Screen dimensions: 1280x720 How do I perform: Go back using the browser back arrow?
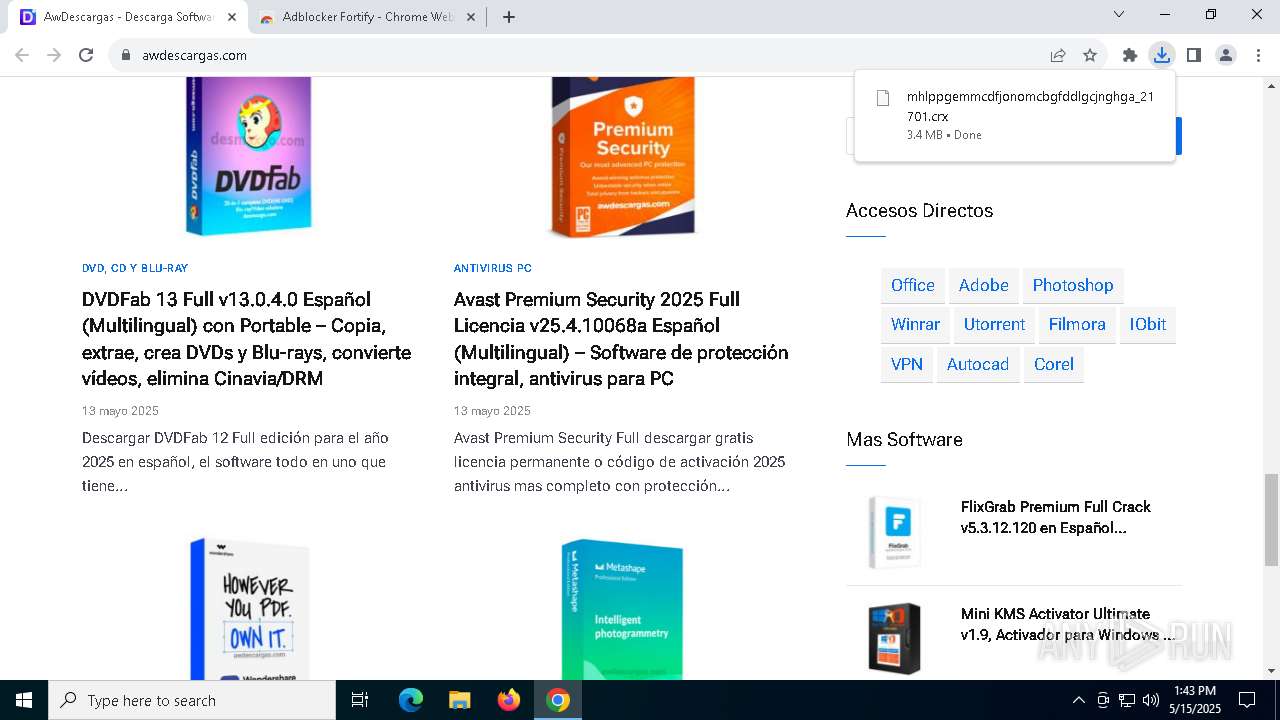pos(24,55)
